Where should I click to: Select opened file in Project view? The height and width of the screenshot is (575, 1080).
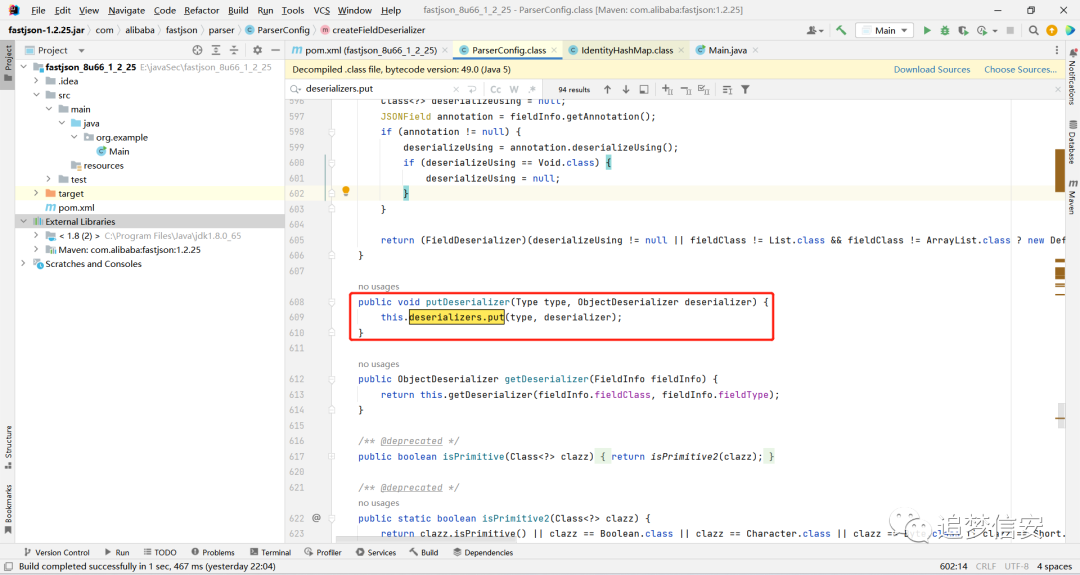[x=198, y=50]
